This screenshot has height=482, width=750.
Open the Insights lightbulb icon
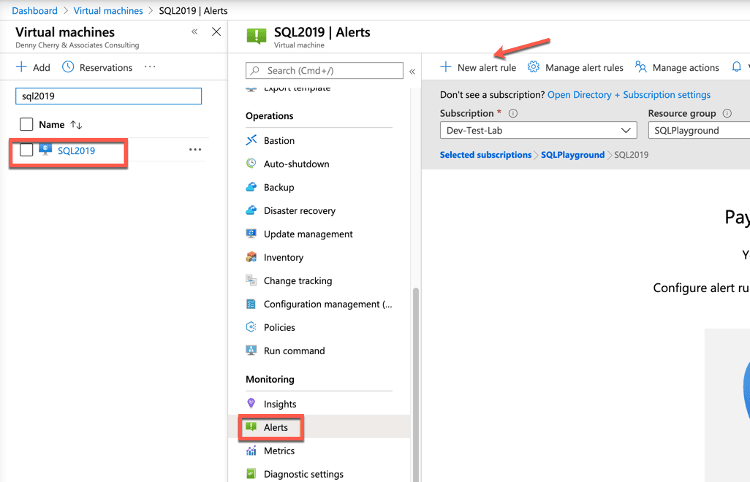[252, 404]
